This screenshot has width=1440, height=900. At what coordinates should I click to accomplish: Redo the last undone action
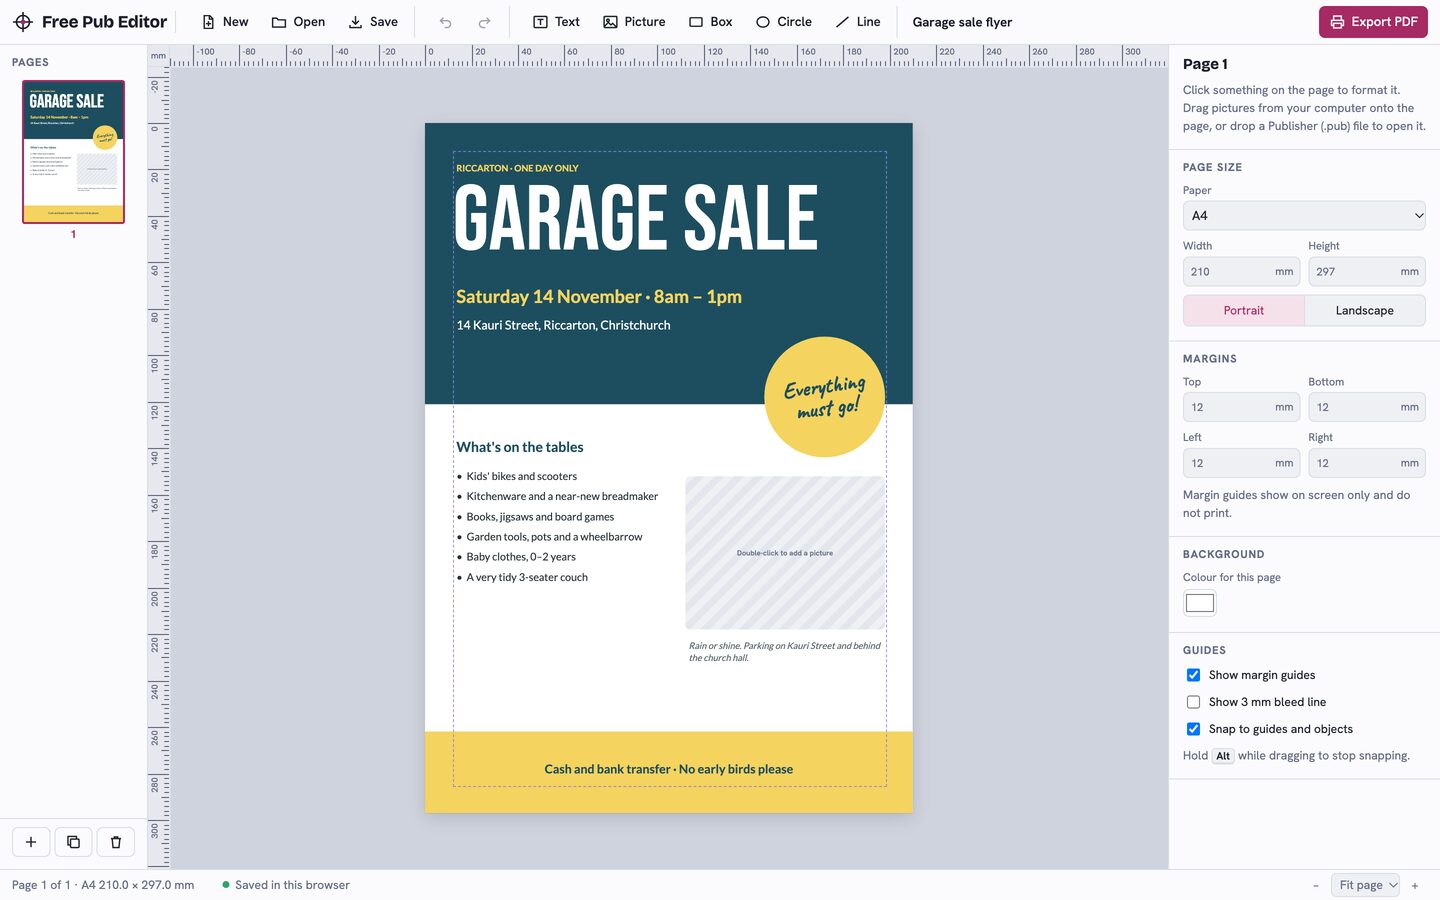[485, 22]
